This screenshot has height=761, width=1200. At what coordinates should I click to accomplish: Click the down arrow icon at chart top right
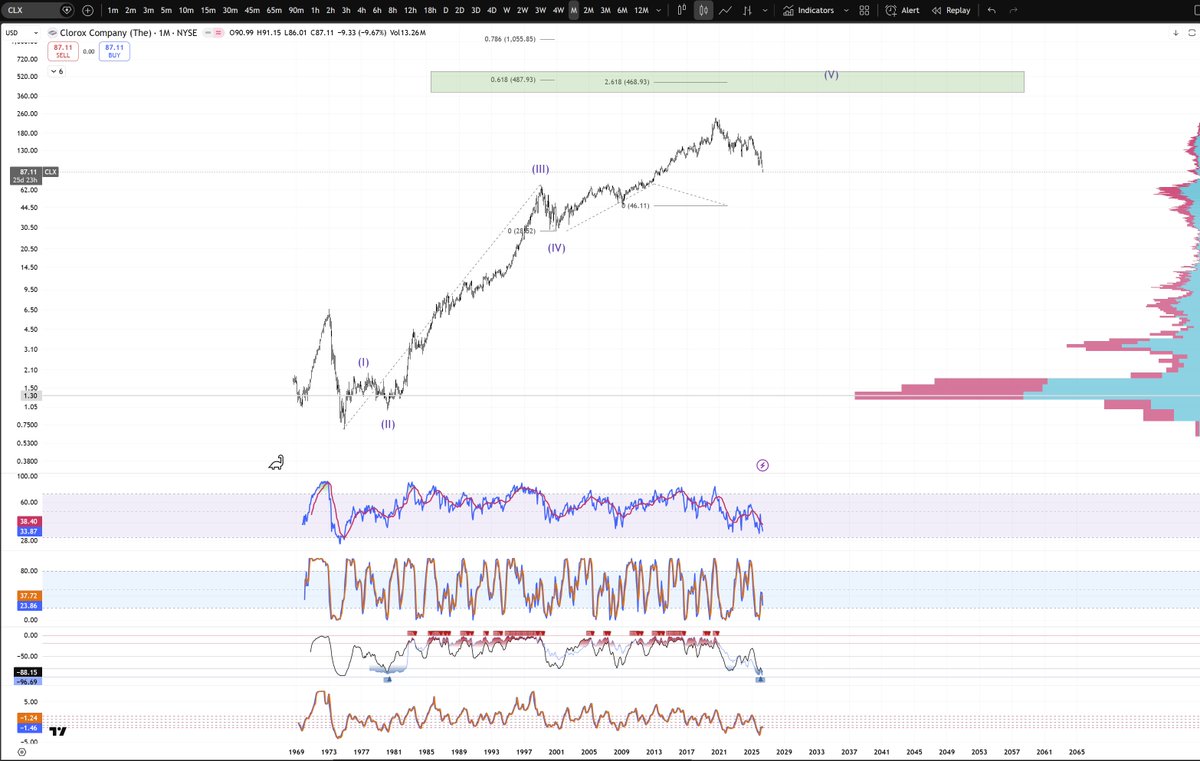(x=1176, y=33)
